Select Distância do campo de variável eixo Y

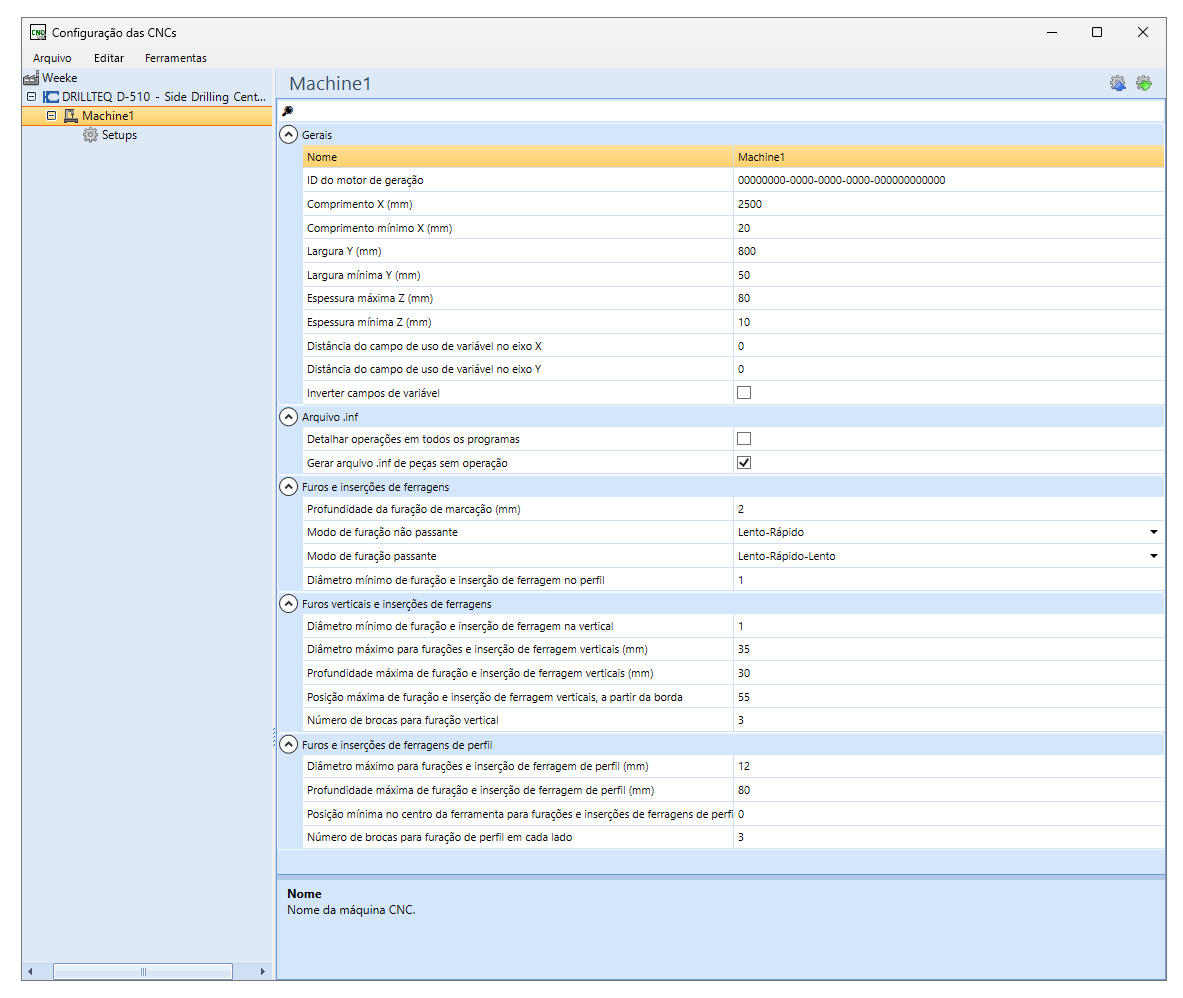[424, 369]
